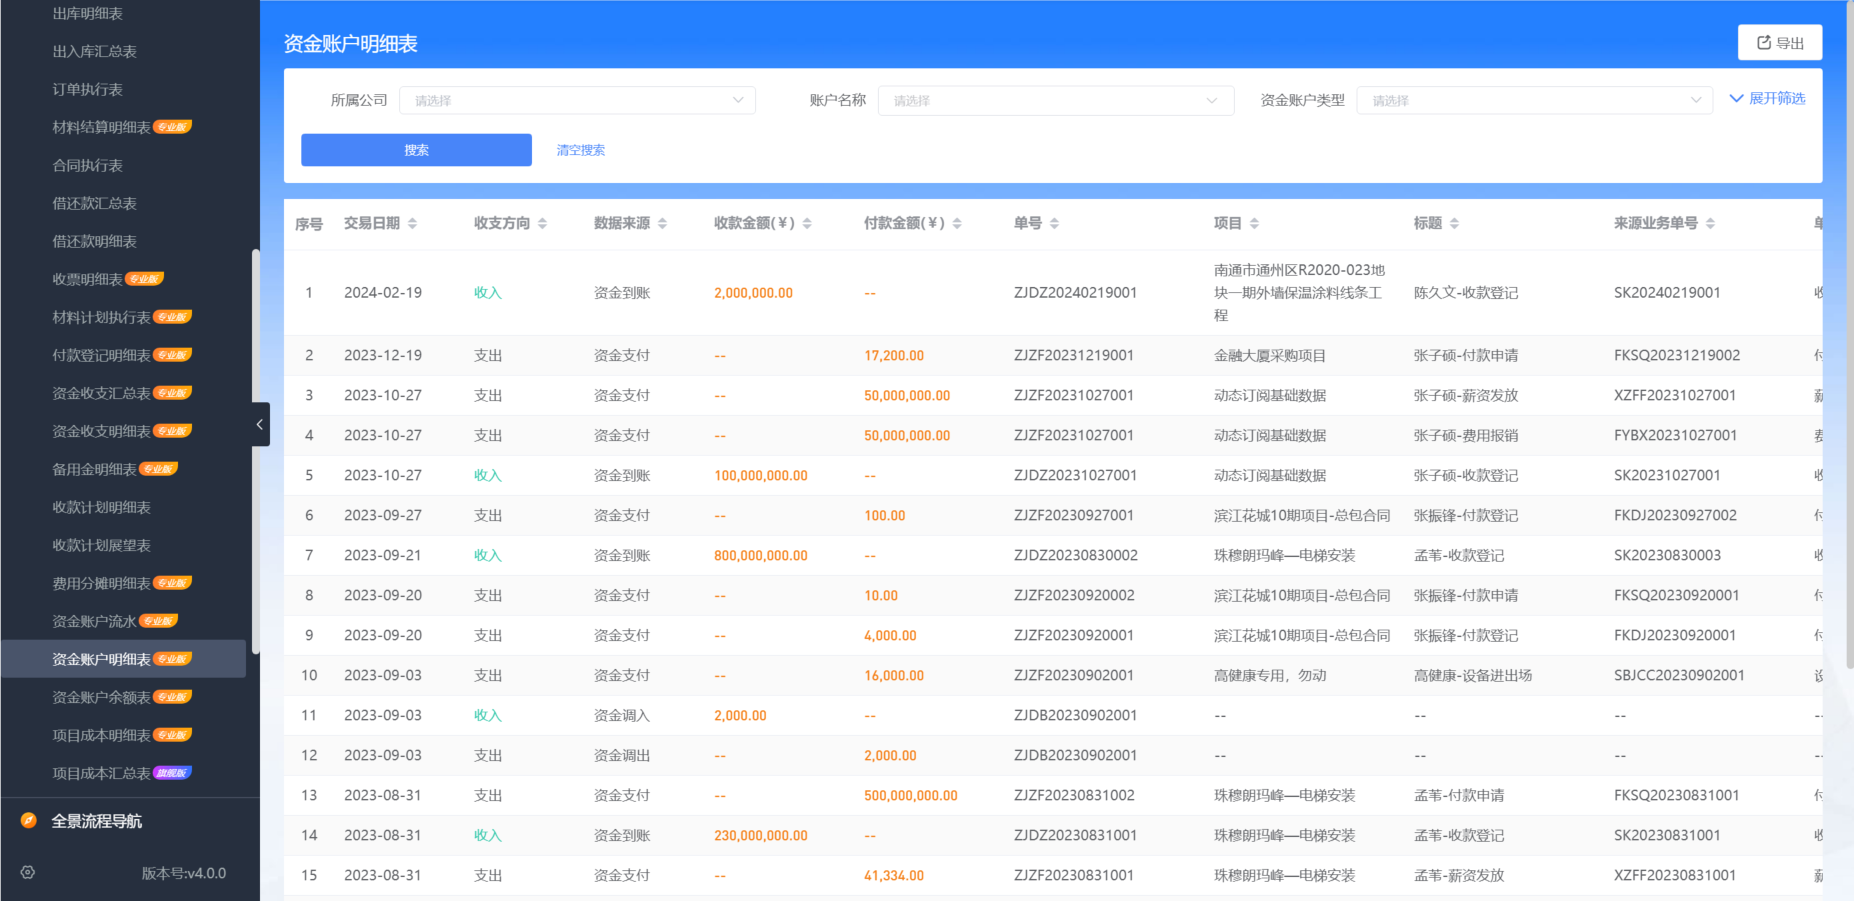The image size is (1854, 901).
Task: Click the export icon beside 导出
Action: tap(1763, 42)
